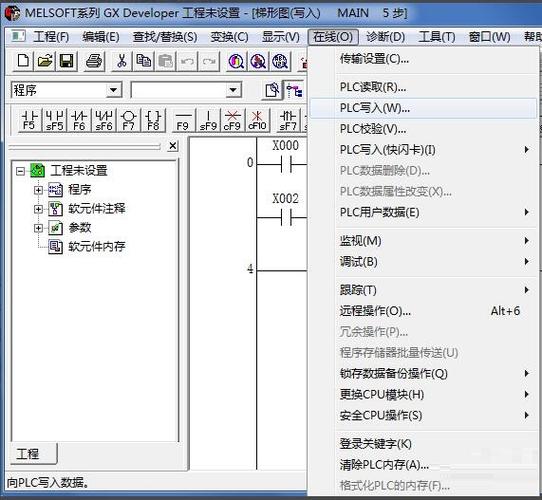The height and width of the screenshot is (500, 542).
Task: Select X000 contact in ladder
Action: [286, 164]
